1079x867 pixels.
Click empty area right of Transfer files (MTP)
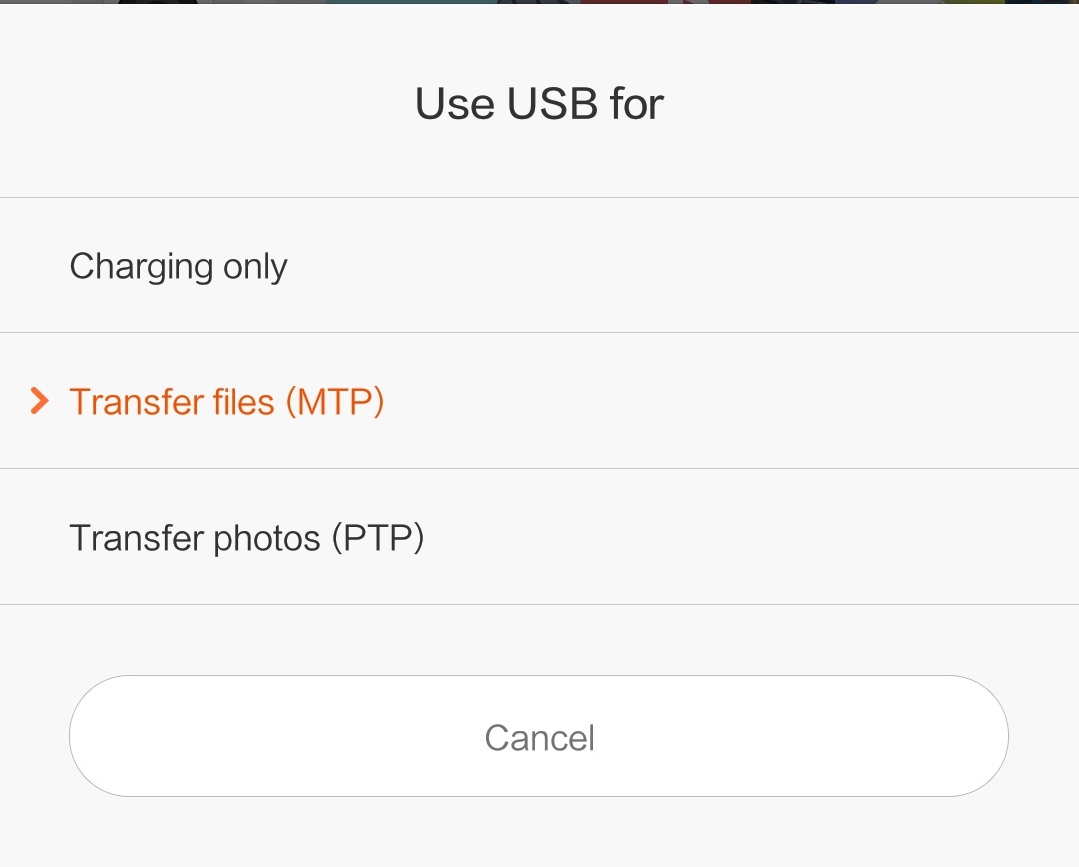[x=729, y=401]
